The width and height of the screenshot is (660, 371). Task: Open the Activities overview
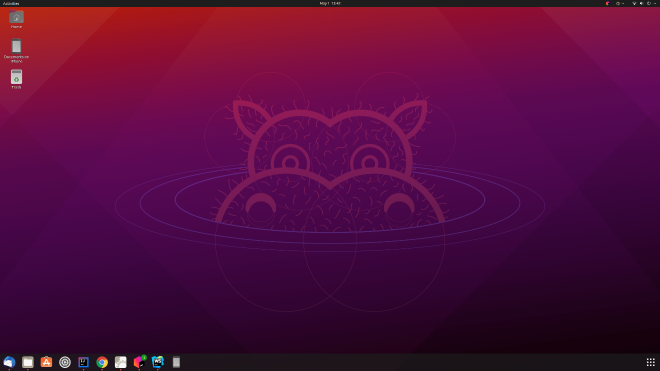[x=11, y=3]
